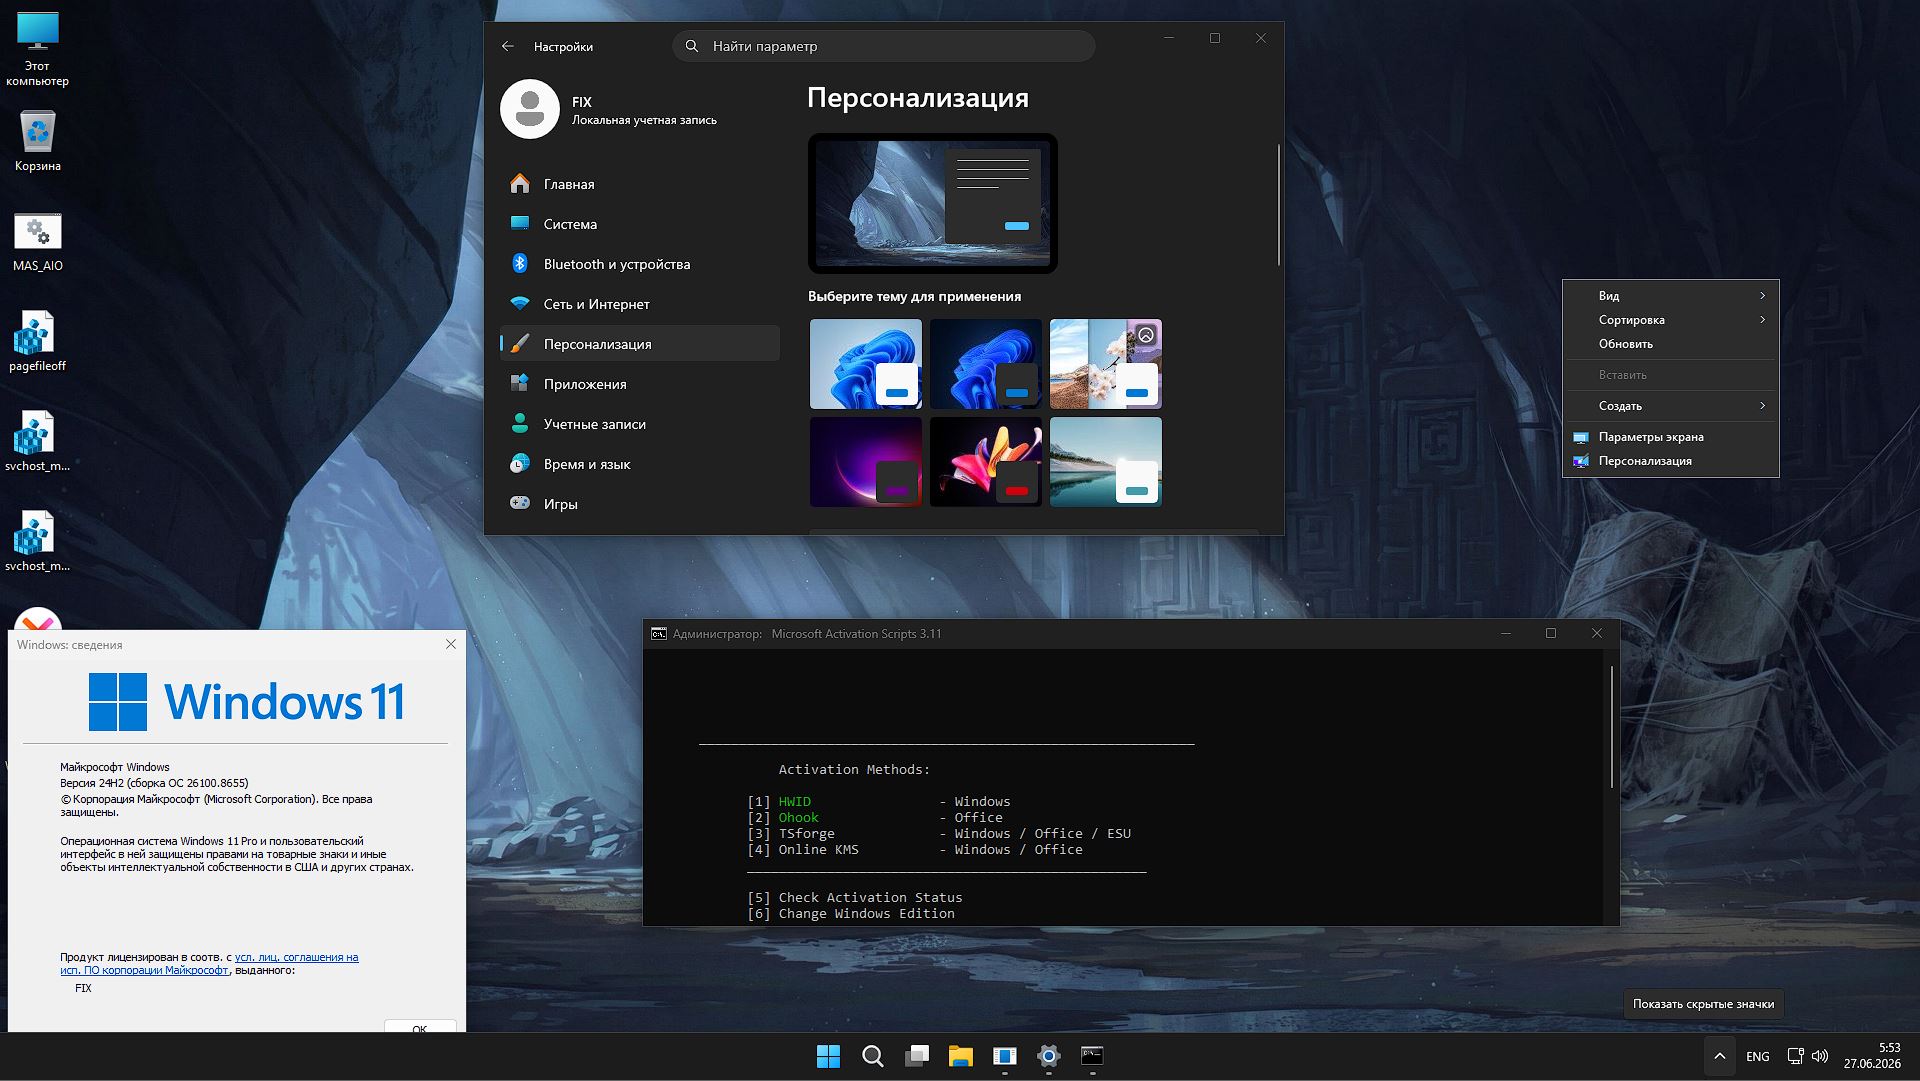Expand the Сортировка context submenu
This screenshot has width=1920, height=1081.
click(1671, 320)
